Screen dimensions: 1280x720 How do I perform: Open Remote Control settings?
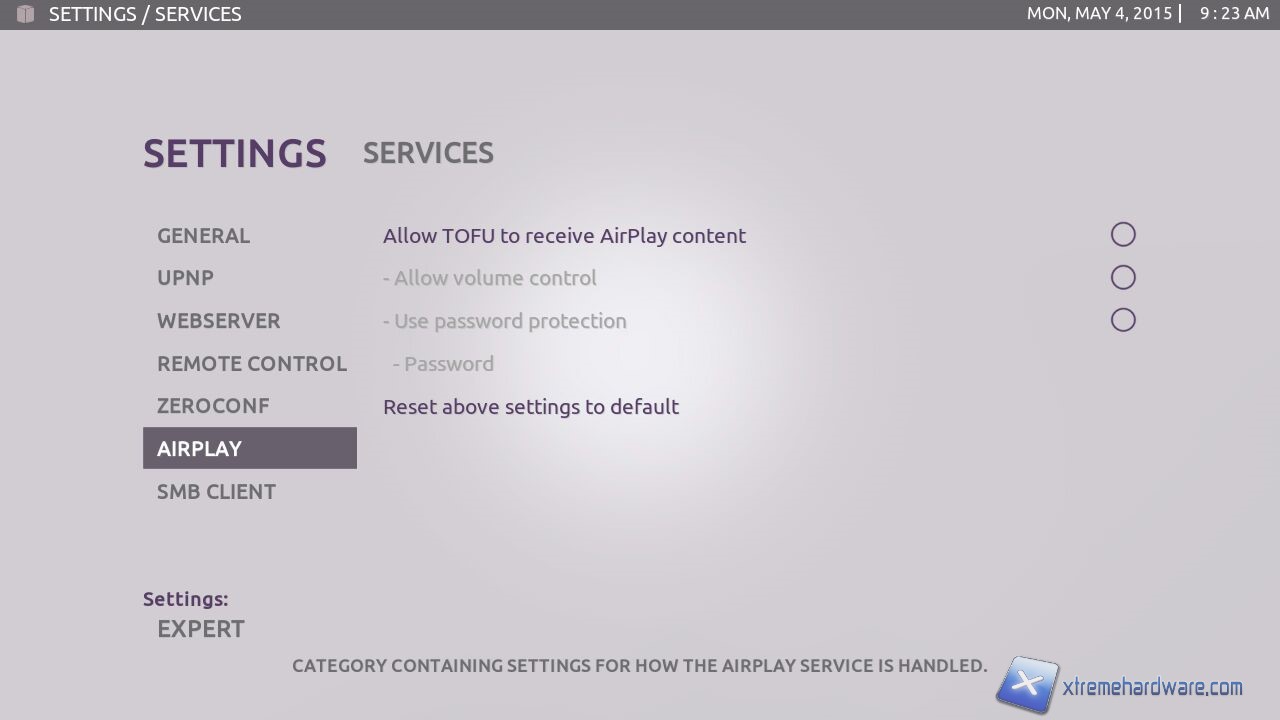252,364
